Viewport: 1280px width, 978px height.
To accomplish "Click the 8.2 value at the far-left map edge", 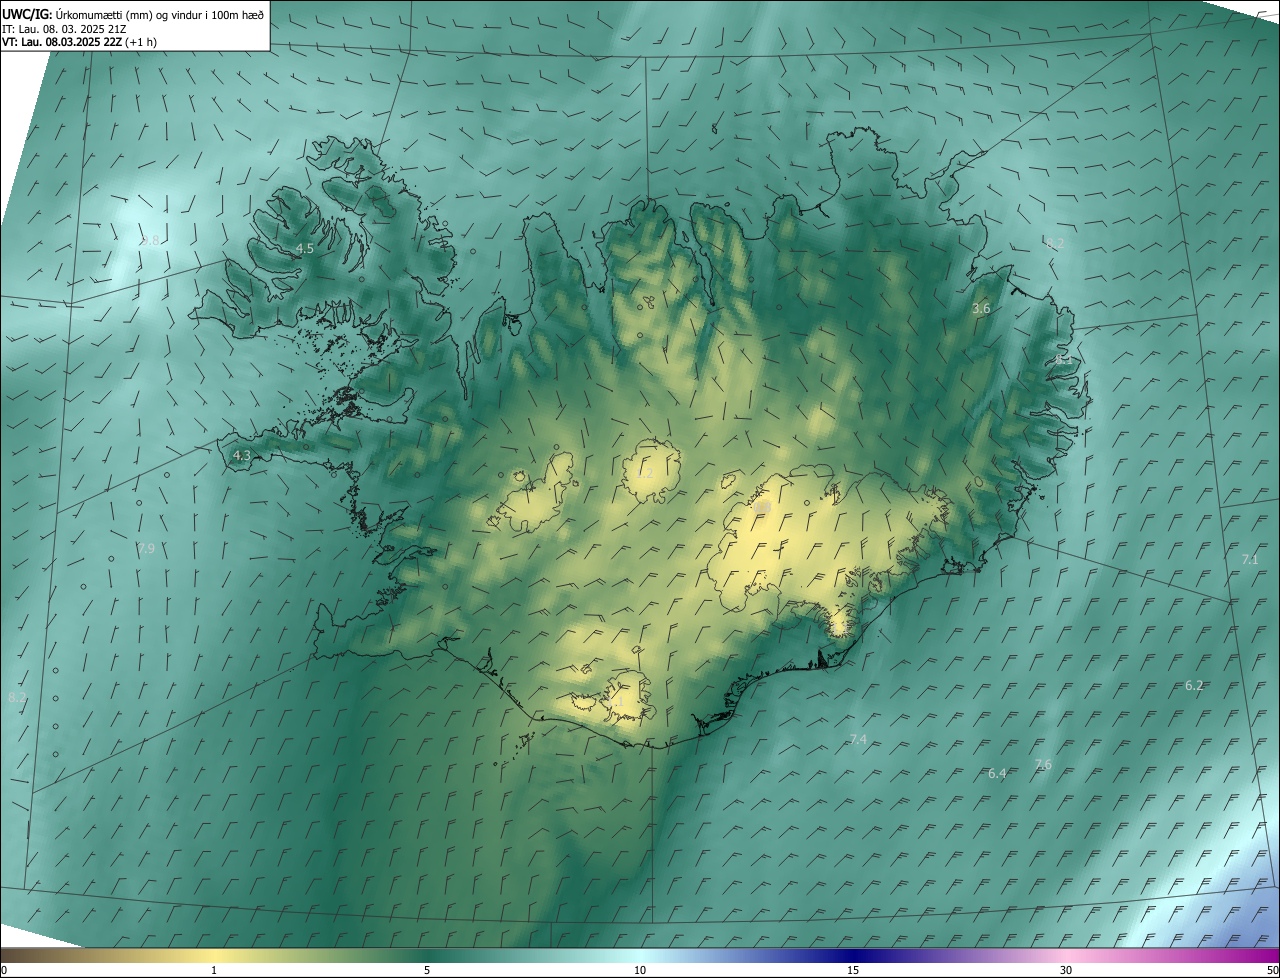I will [16, 697].
